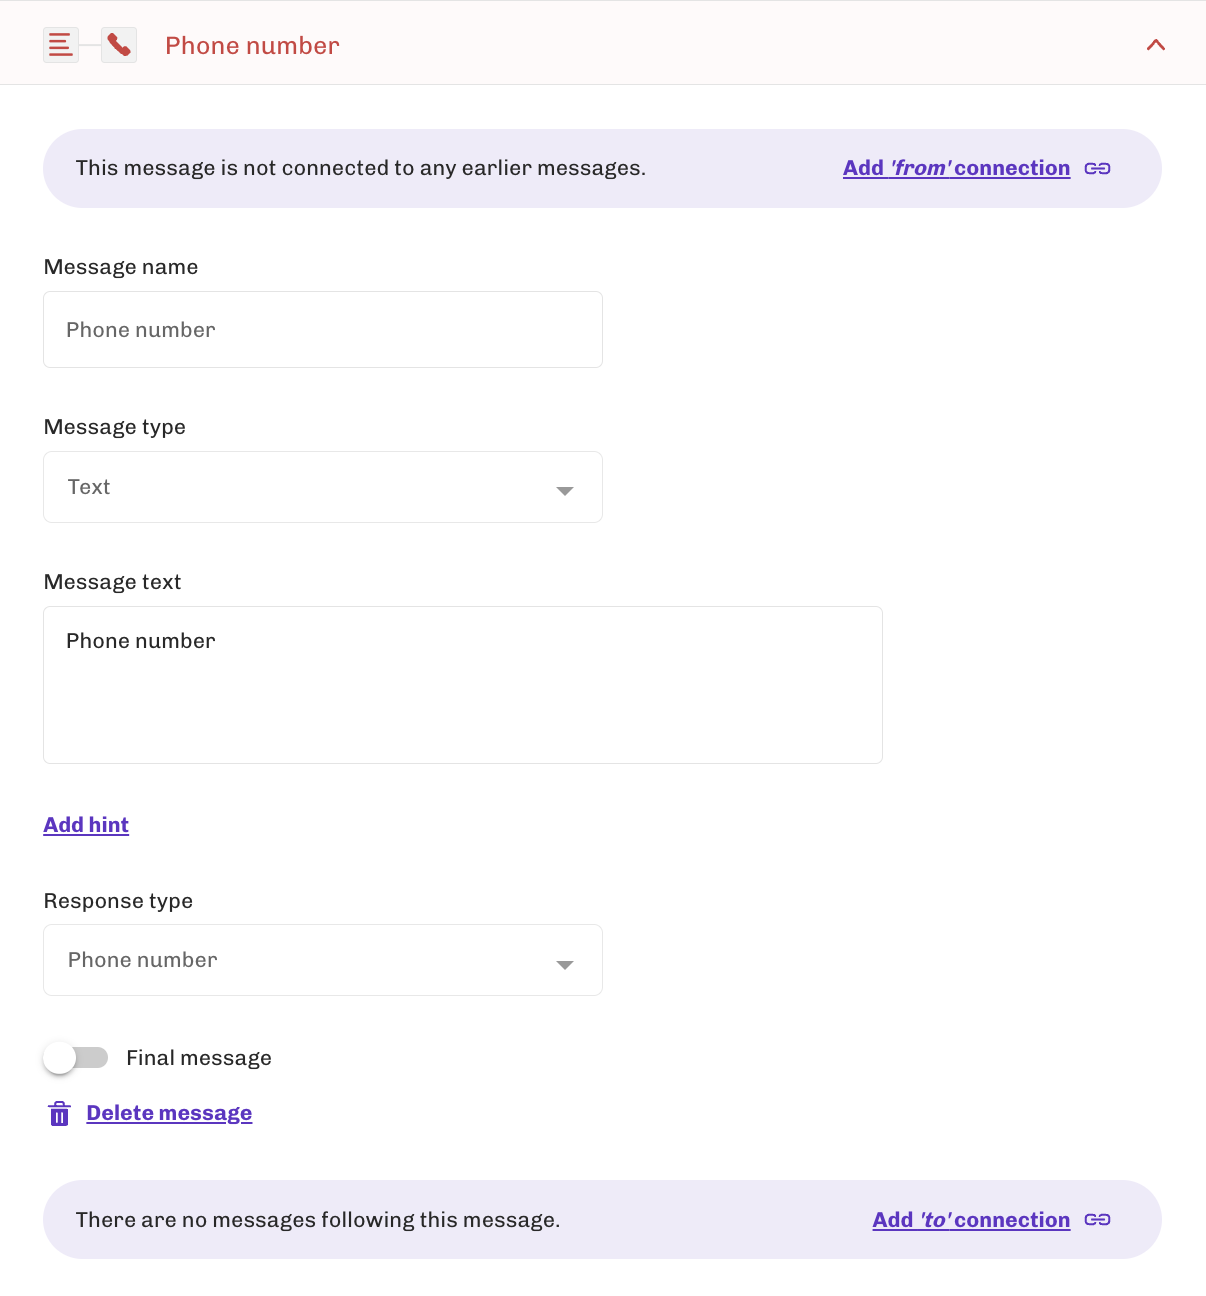The width and height of the screenshot is (1206, 1296).
Task: Click the link icon beside 'to' connection
Action: [x=1097, y=1220]
